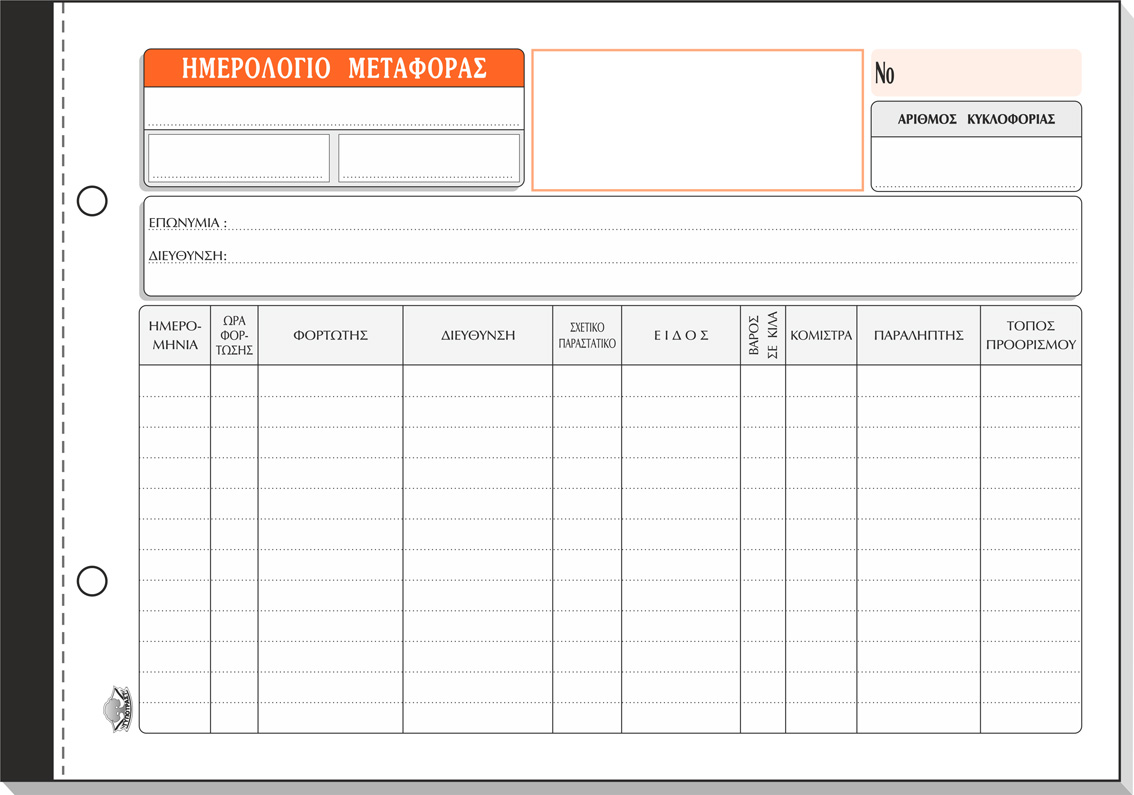
Task: Click the lower punch hole circle
Action: 92,581
